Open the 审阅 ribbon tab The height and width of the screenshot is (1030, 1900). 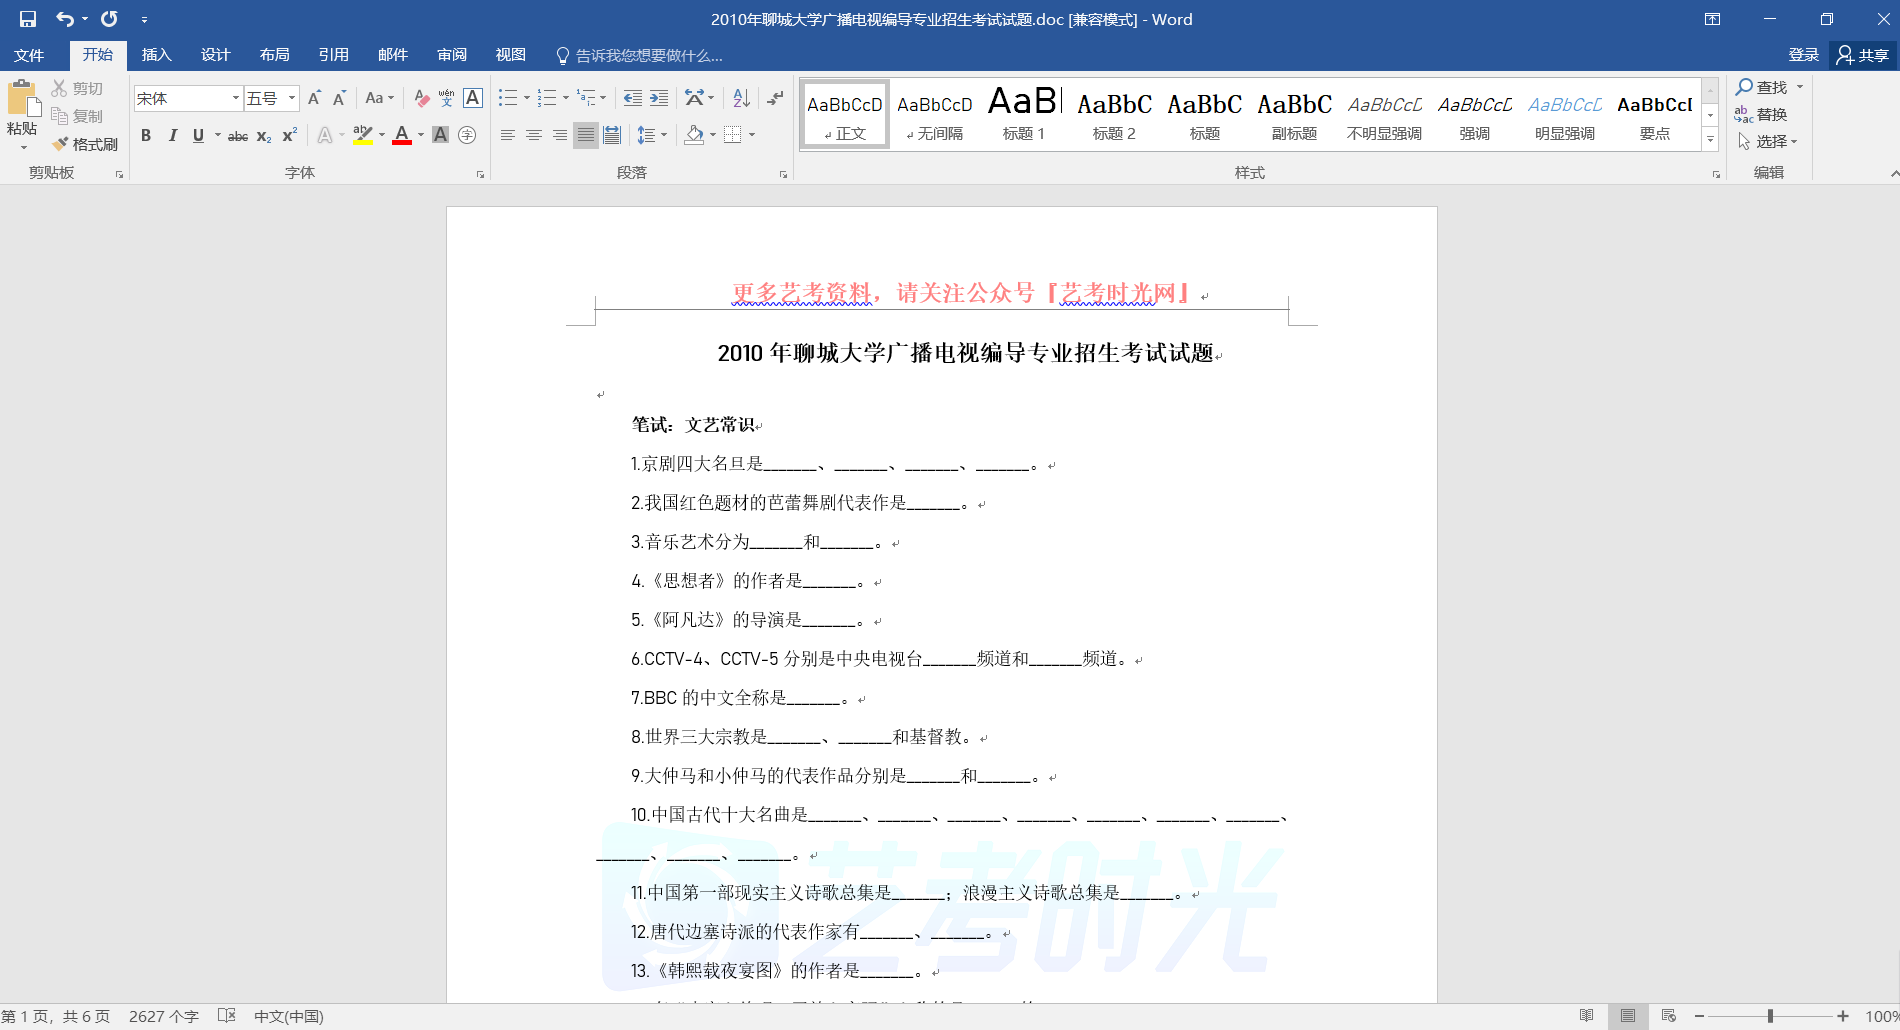tap(452, 55)
